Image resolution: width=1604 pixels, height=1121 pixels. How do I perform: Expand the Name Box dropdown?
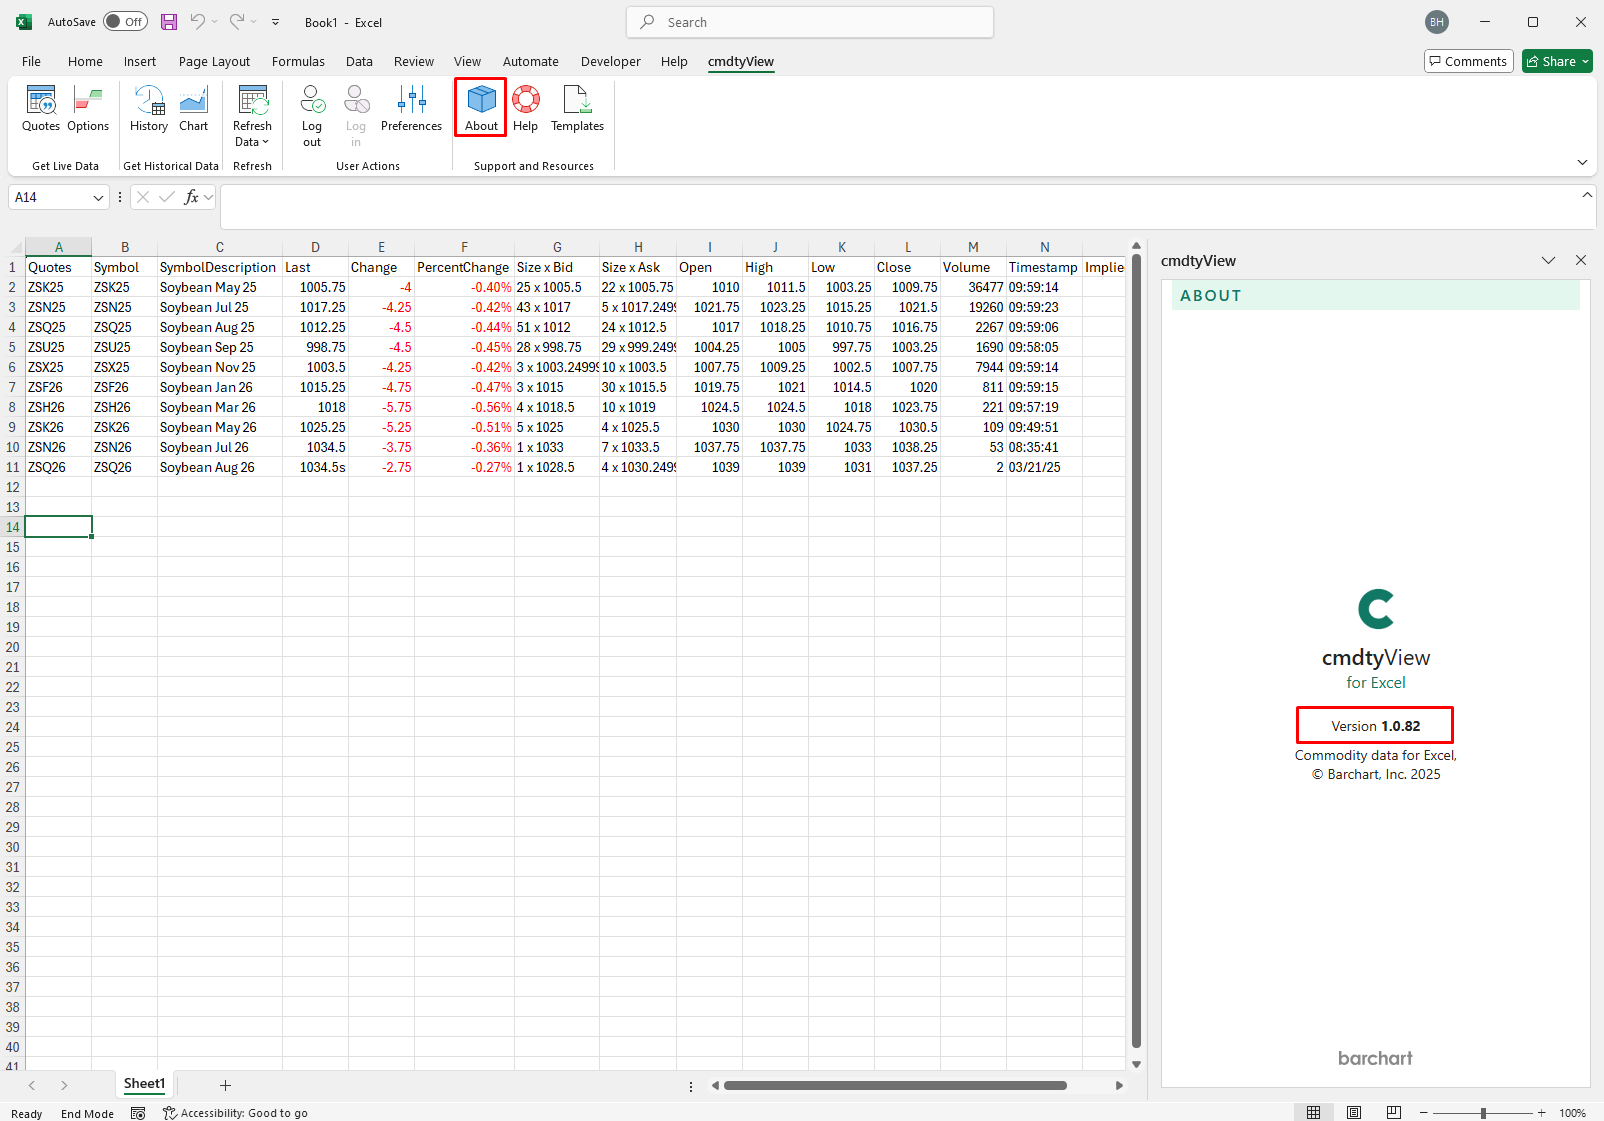coord(98,198)
